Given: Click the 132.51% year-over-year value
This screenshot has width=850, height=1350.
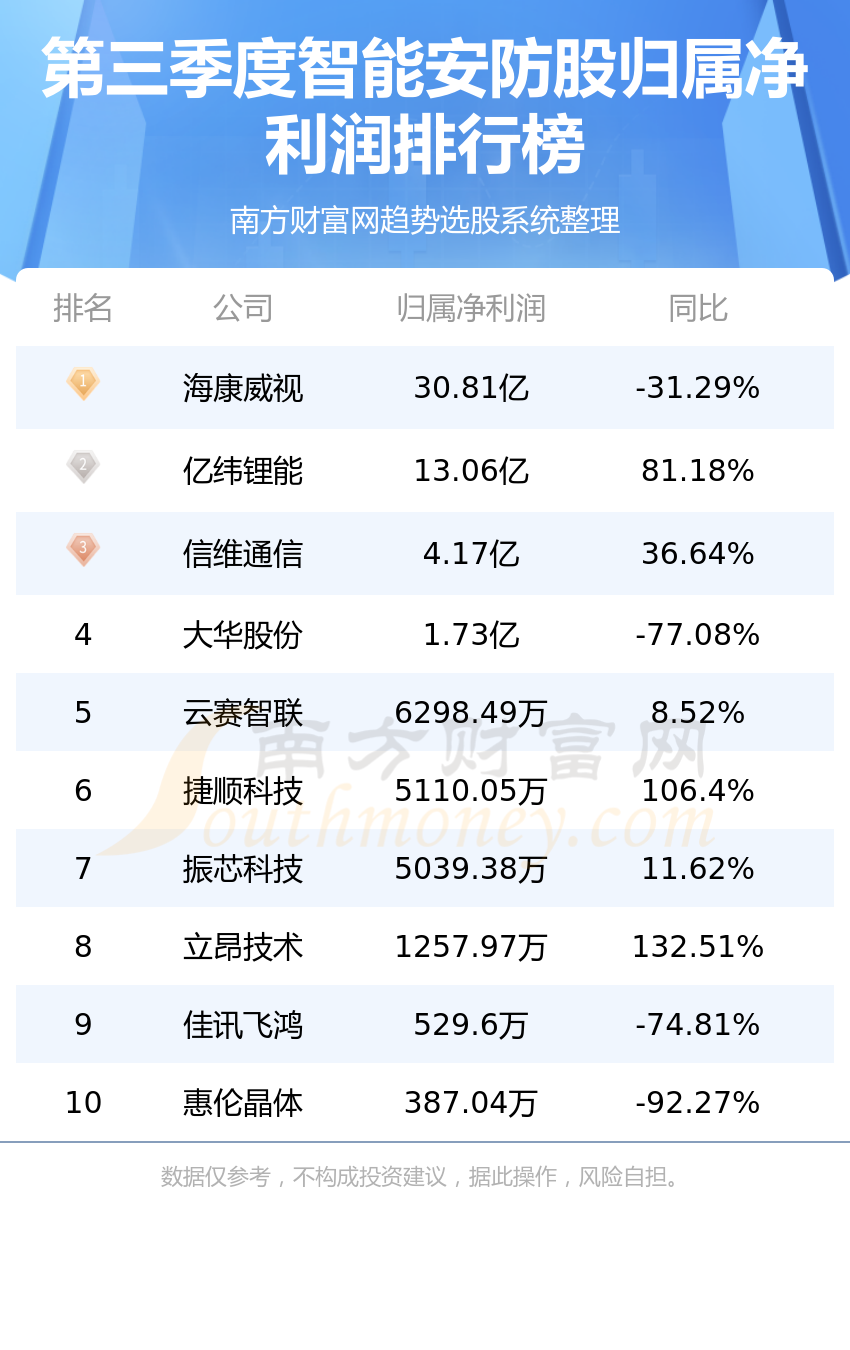Looking at the screenshot, I should coord(698,946).
